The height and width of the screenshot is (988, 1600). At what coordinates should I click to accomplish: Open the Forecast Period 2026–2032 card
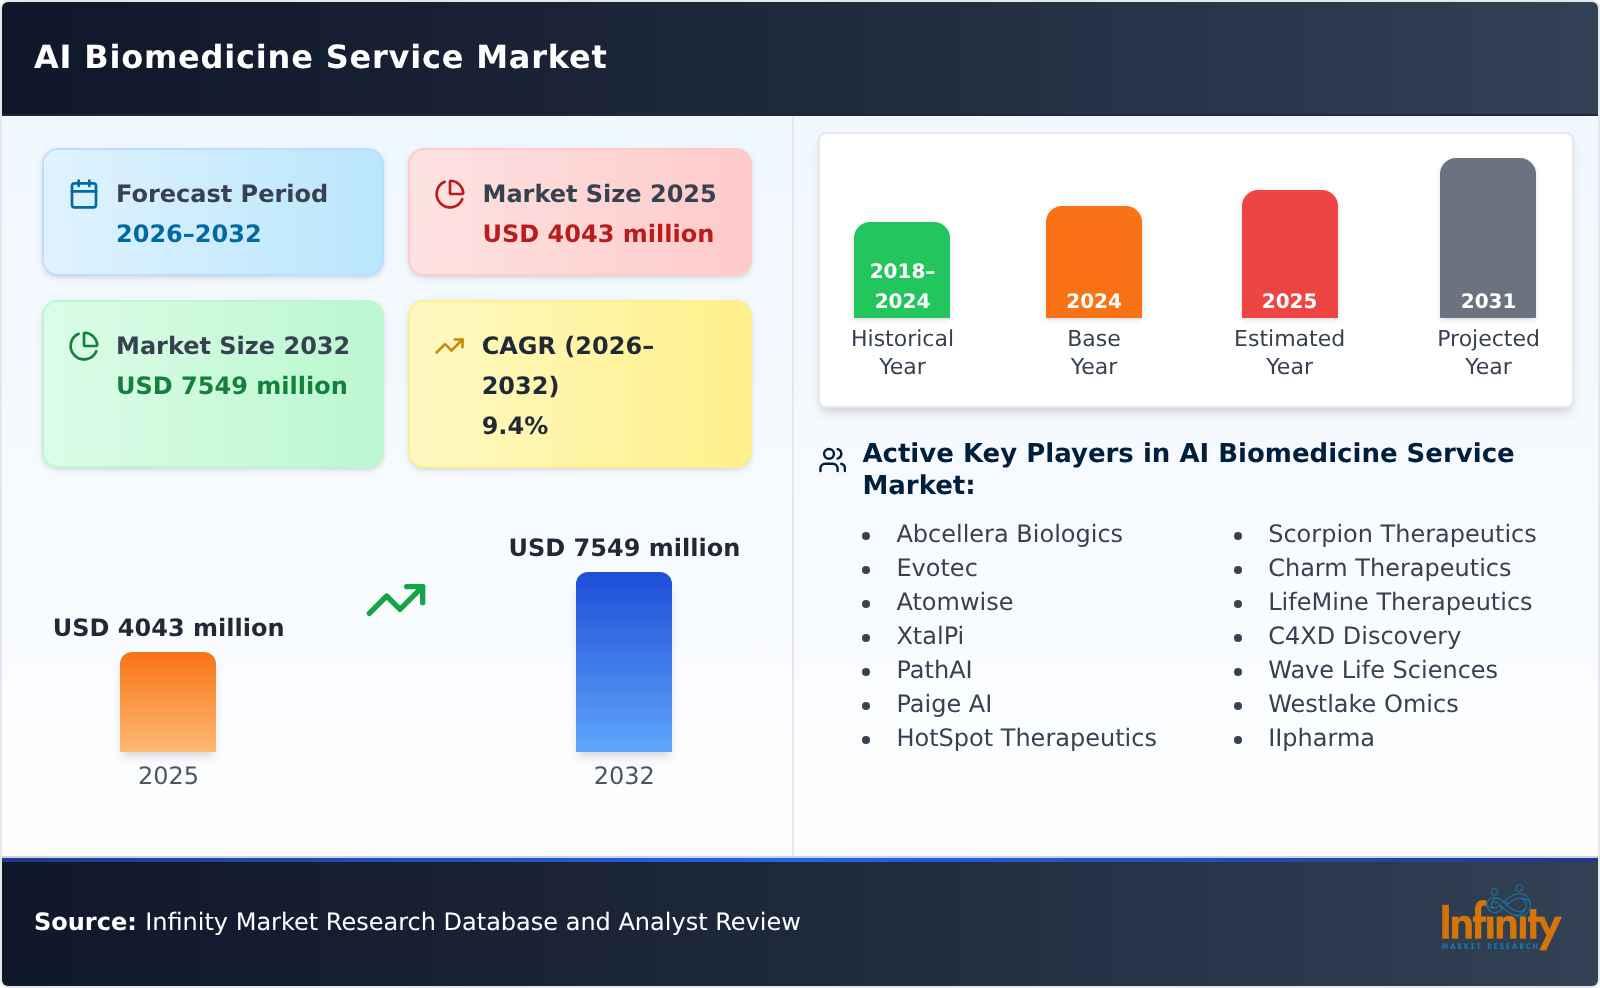tap(213, 212)
